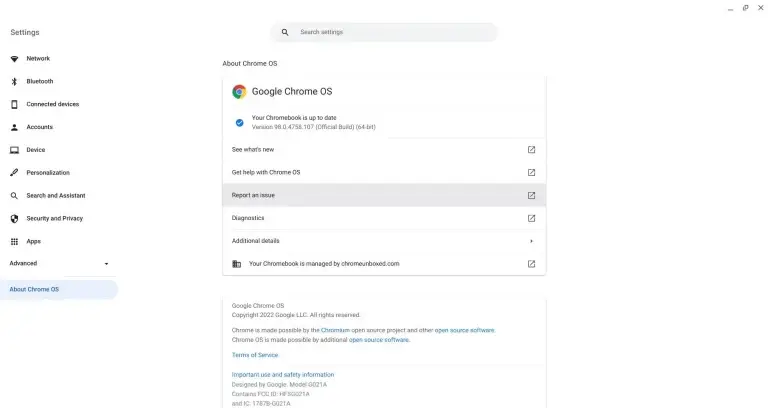Open Device settings section
Viewport: 768px width, 408px height.
(x=36, y=150)
